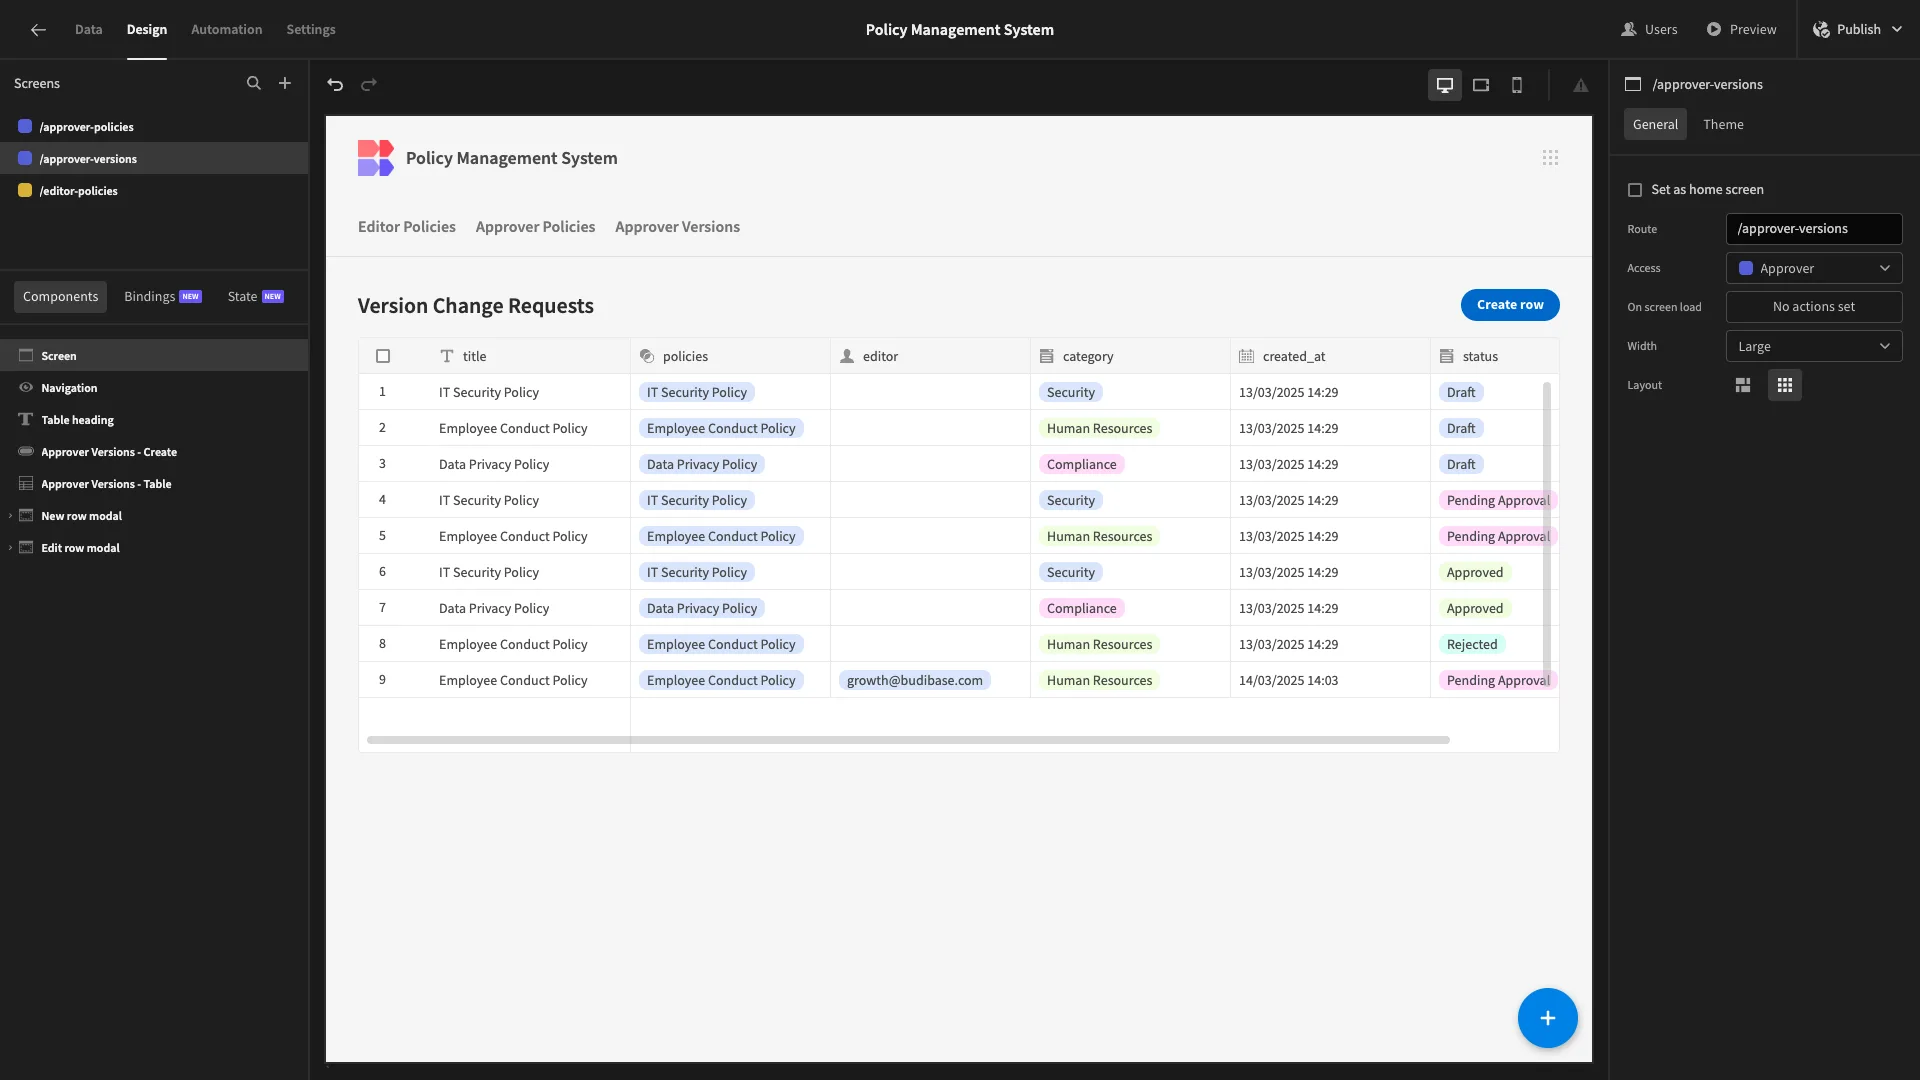Open the warnings triangle icon
Screen dimensions: 1920x1080
[x=1581, y=86]
